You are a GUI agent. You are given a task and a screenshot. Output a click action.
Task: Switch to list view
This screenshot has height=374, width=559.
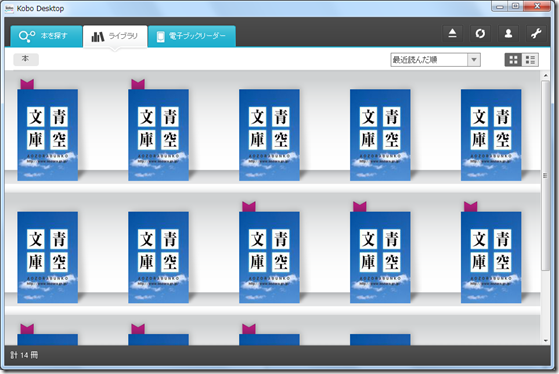pyautogui.click(x=530, y=60)
